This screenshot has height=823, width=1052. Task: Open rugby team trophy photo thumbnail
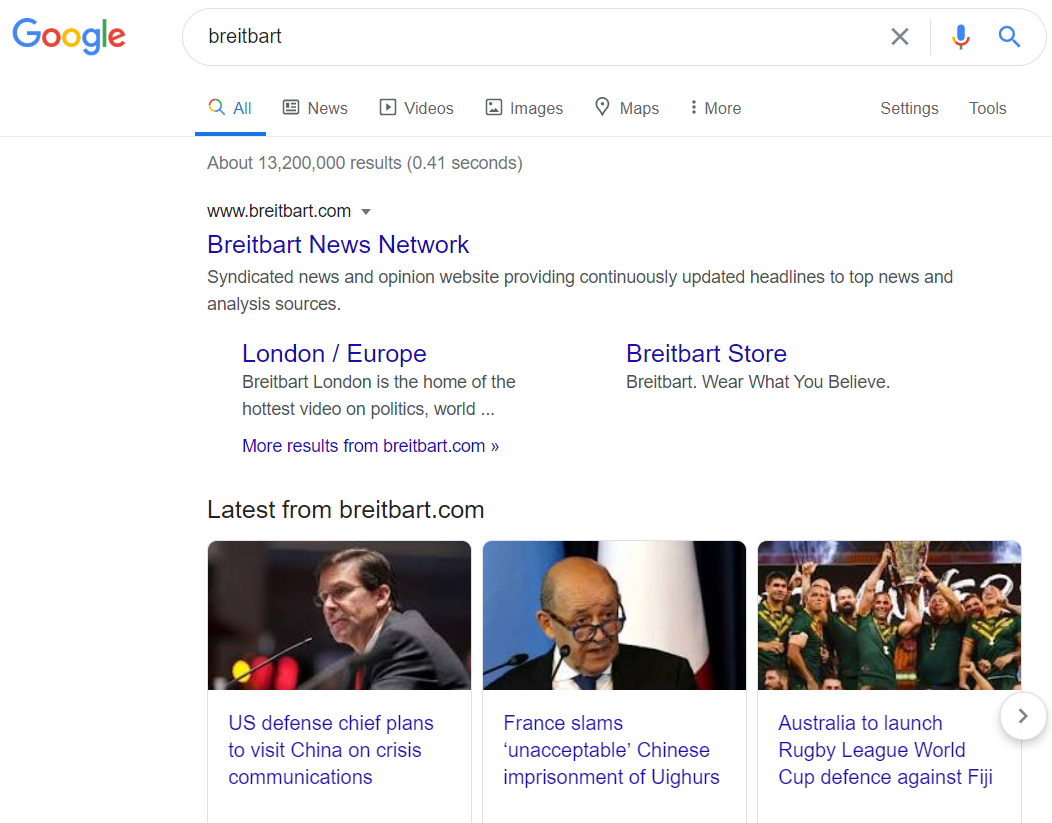(890, 615)
